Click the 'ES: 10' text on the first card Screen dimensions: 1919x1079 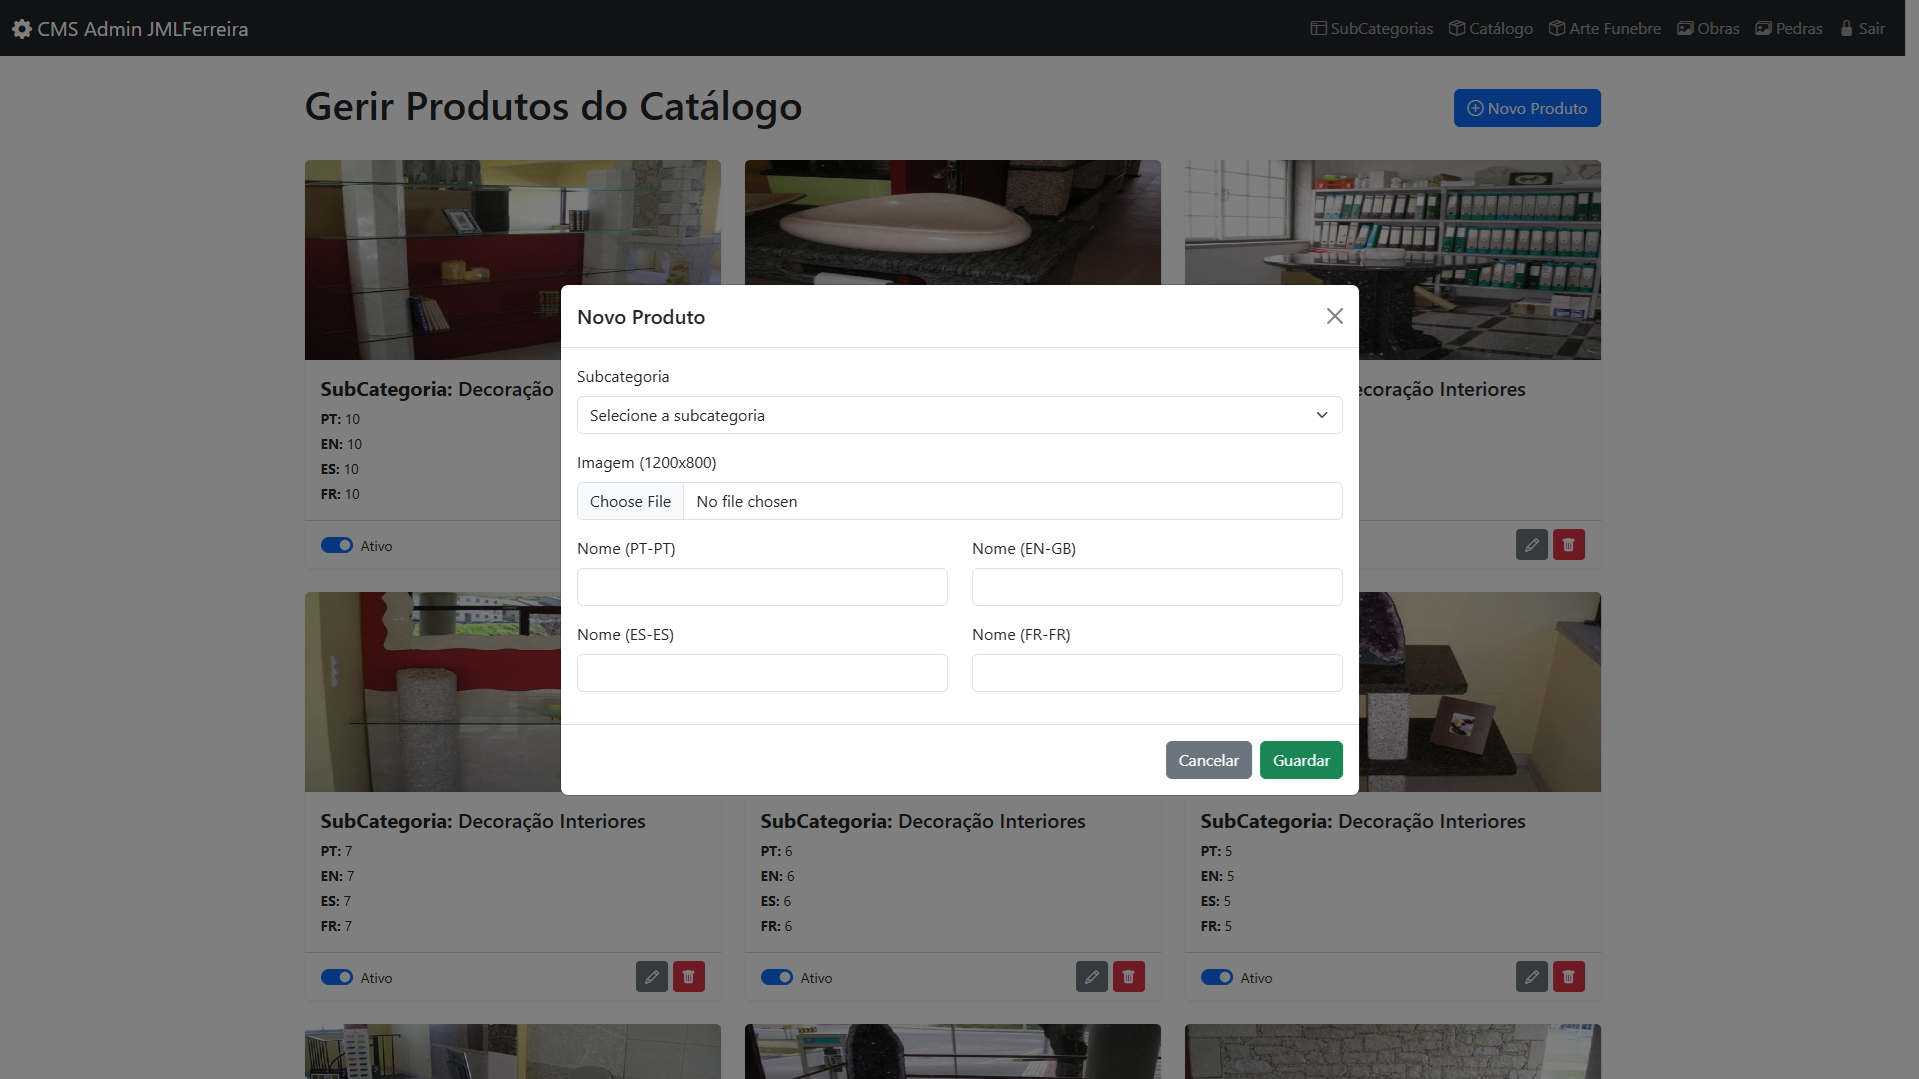[x=340, y=469]
